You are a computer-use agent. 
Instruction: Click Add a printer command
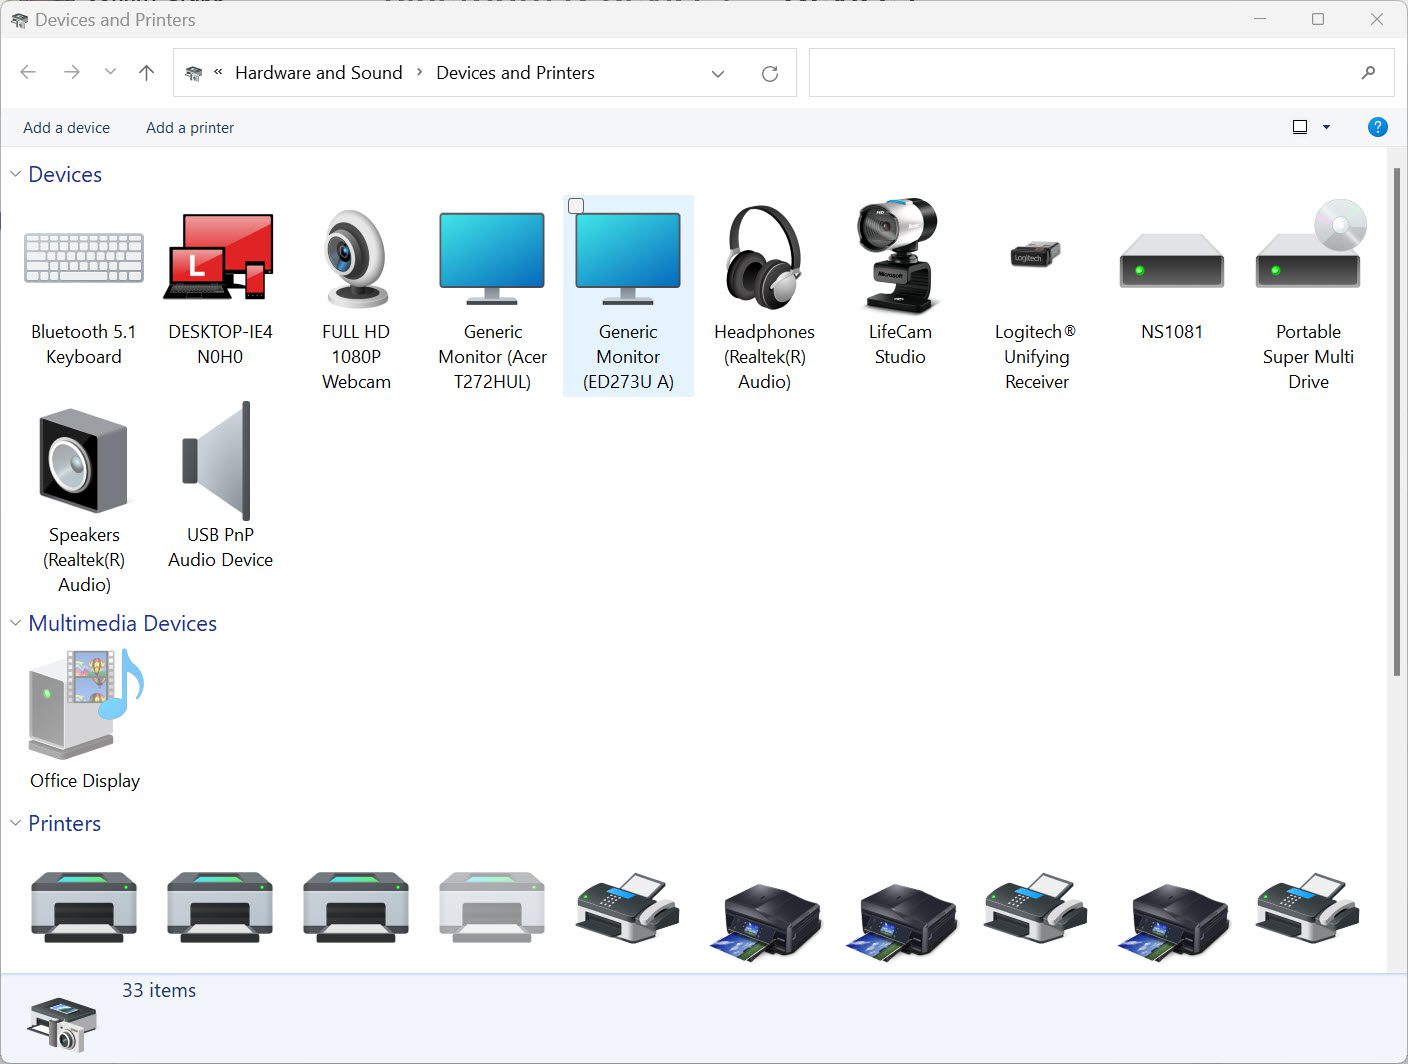(190, 128)
